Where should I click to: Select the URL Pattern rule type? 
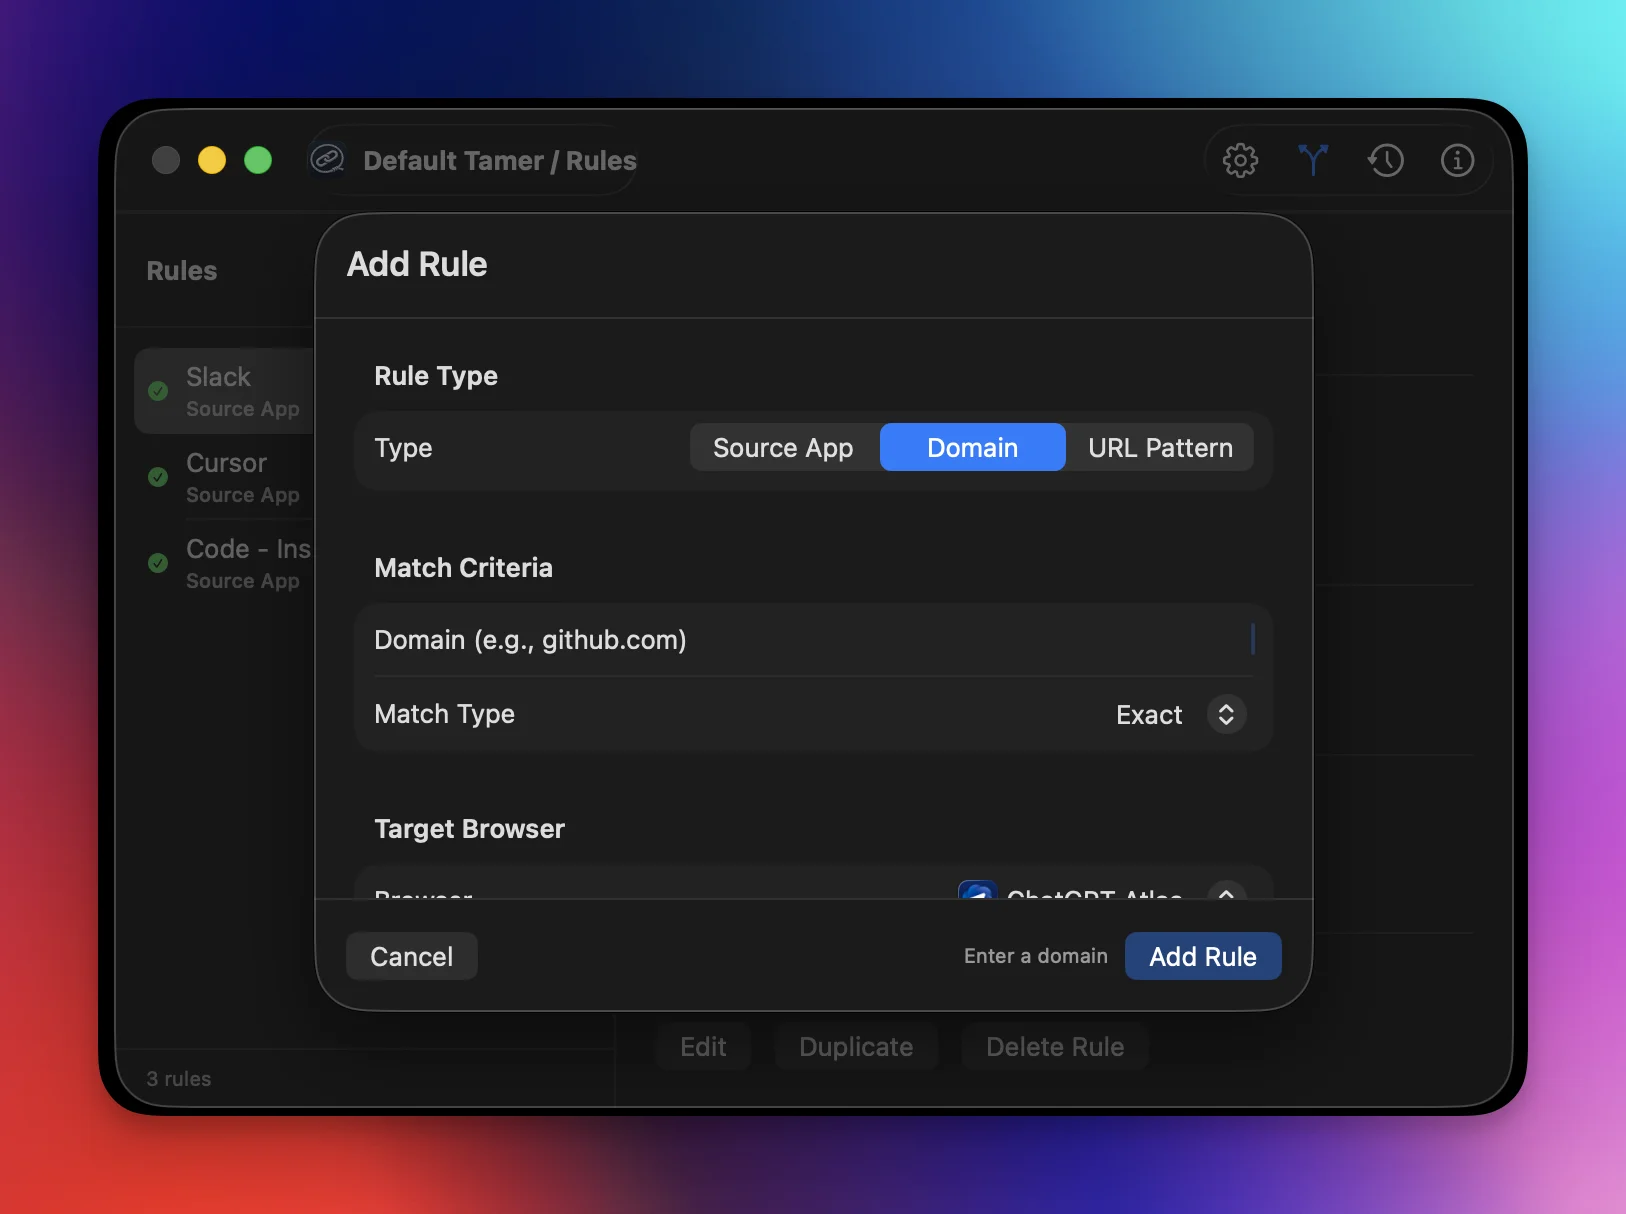(1160, 447)
